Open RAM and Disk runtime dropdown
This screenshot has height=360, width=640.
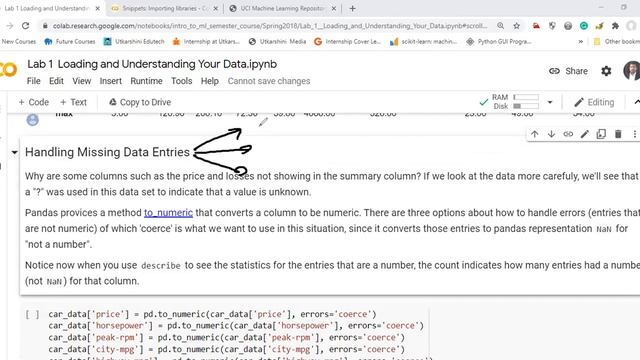click(550, 102)
